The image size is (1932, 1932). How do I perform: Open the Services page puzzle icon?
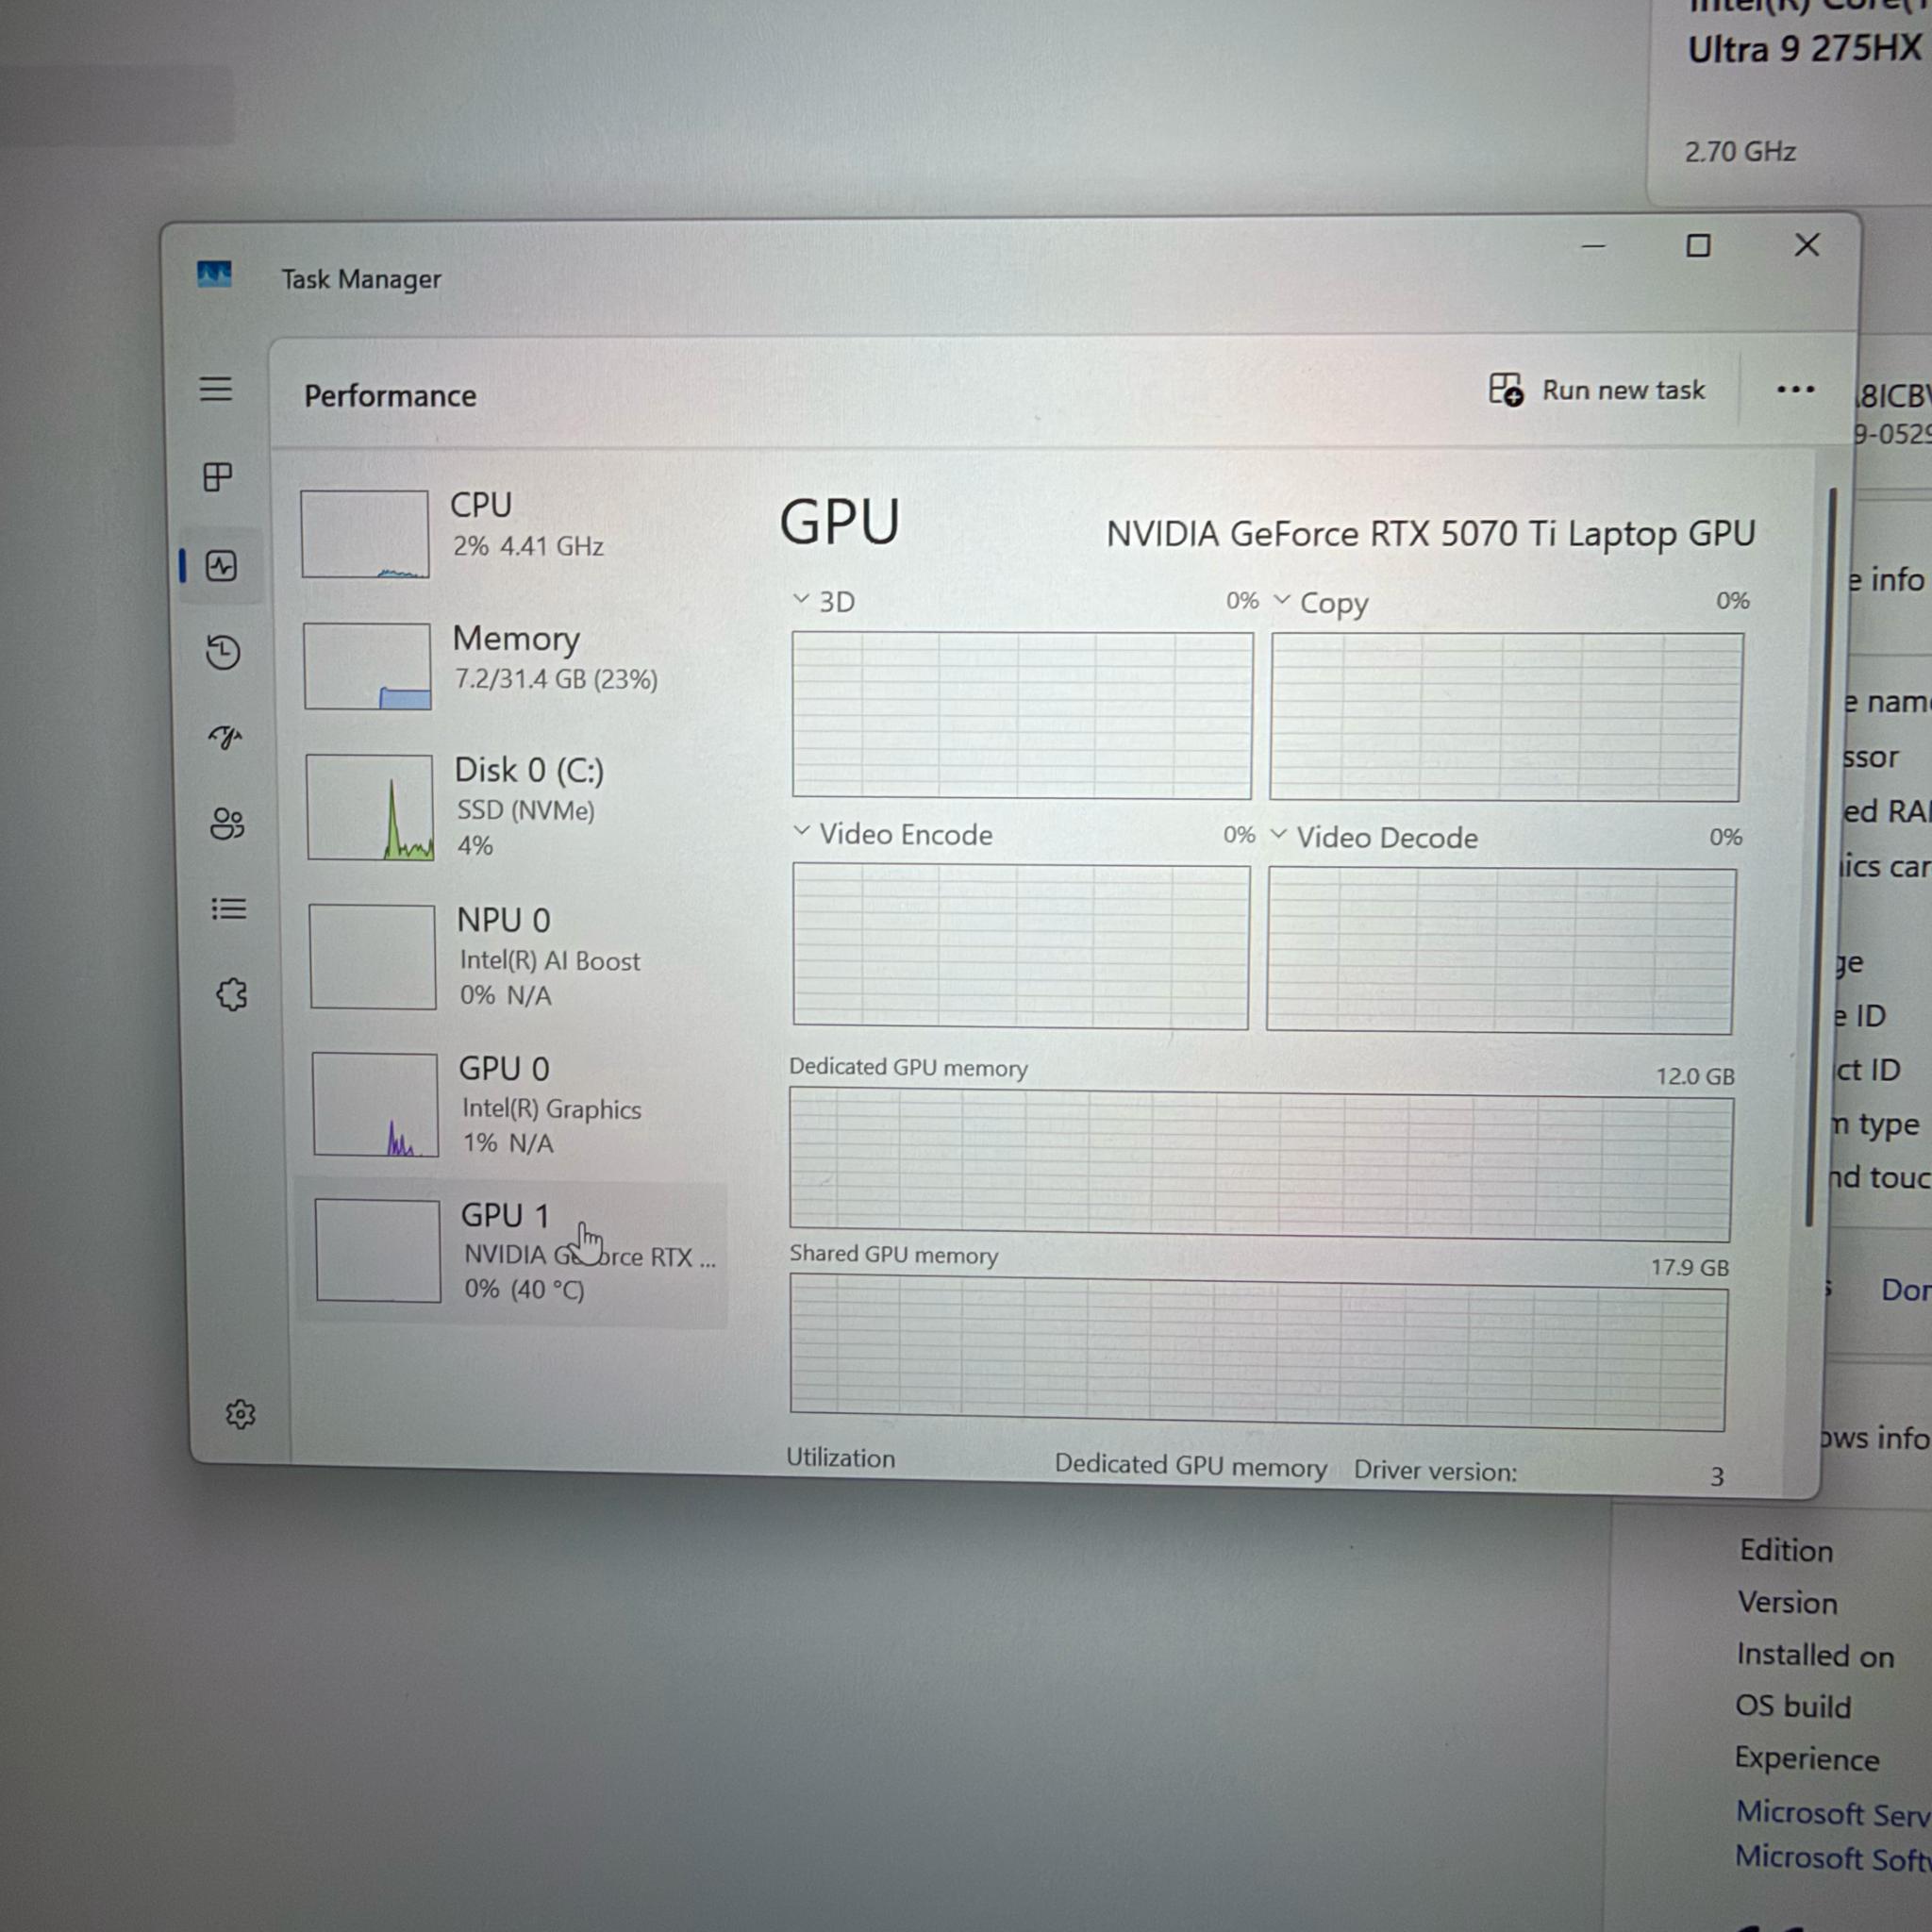(x=232, y=994)
